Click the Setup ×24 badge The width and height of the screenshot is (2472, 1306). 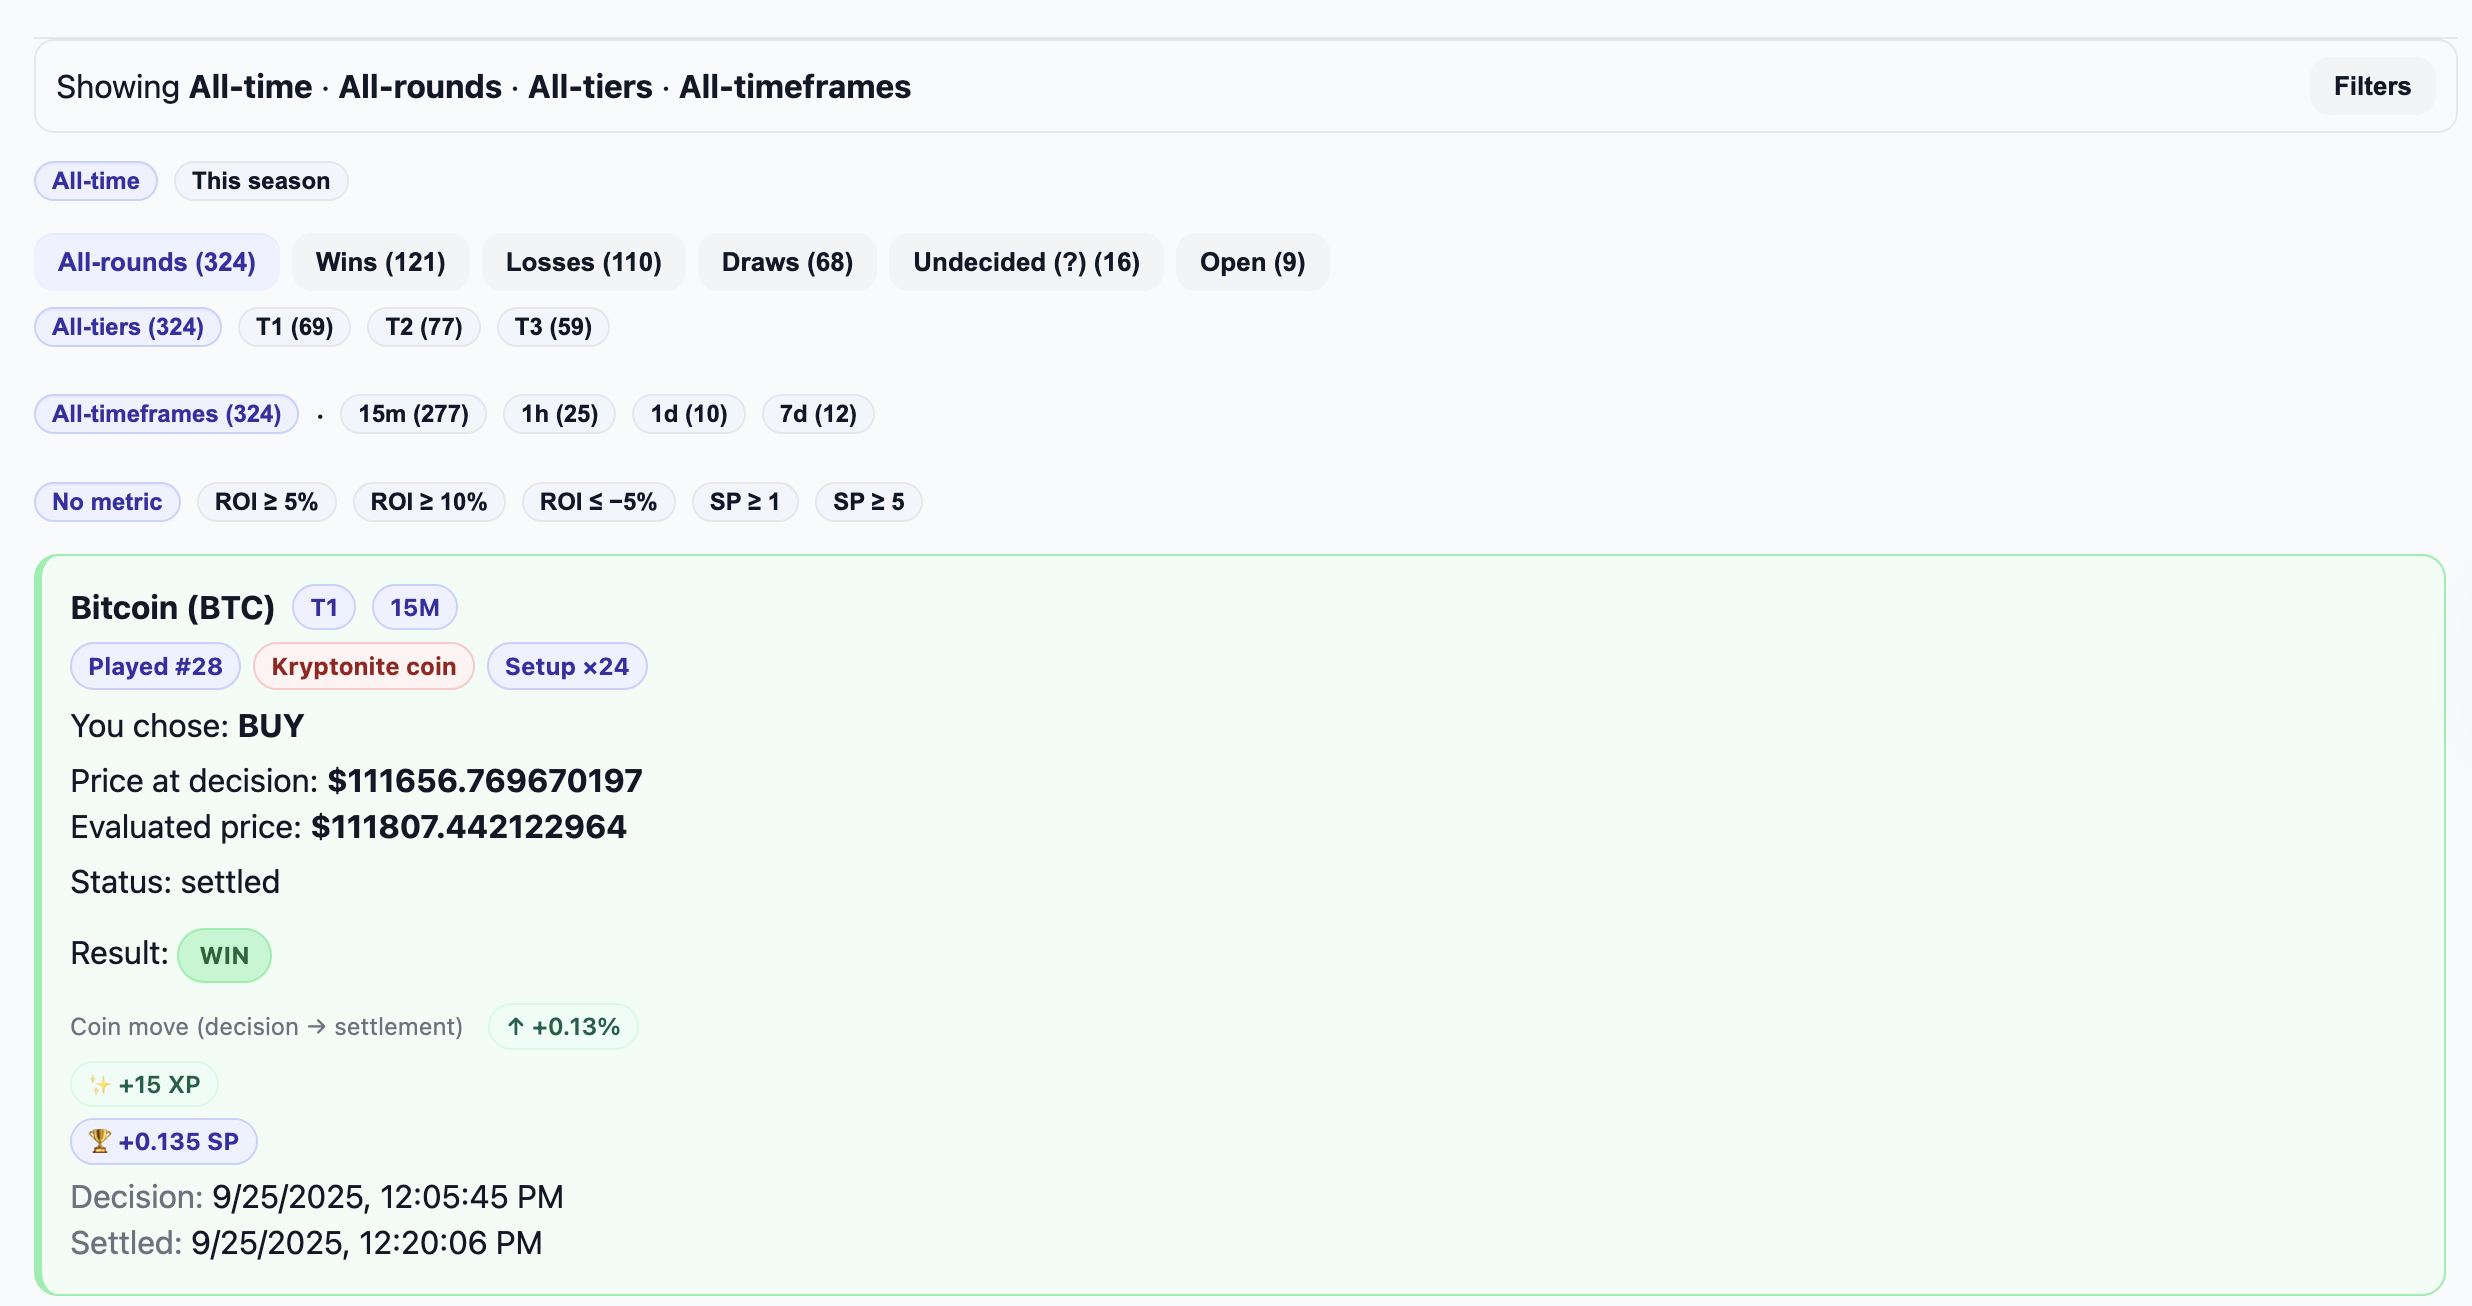(x=566, y=667)
